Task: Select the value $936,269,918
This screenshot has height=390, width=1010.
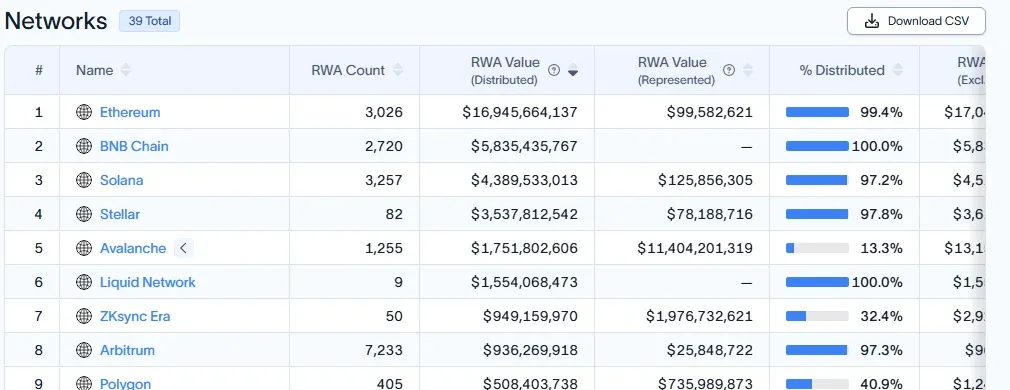Action: tap(530, 350)
